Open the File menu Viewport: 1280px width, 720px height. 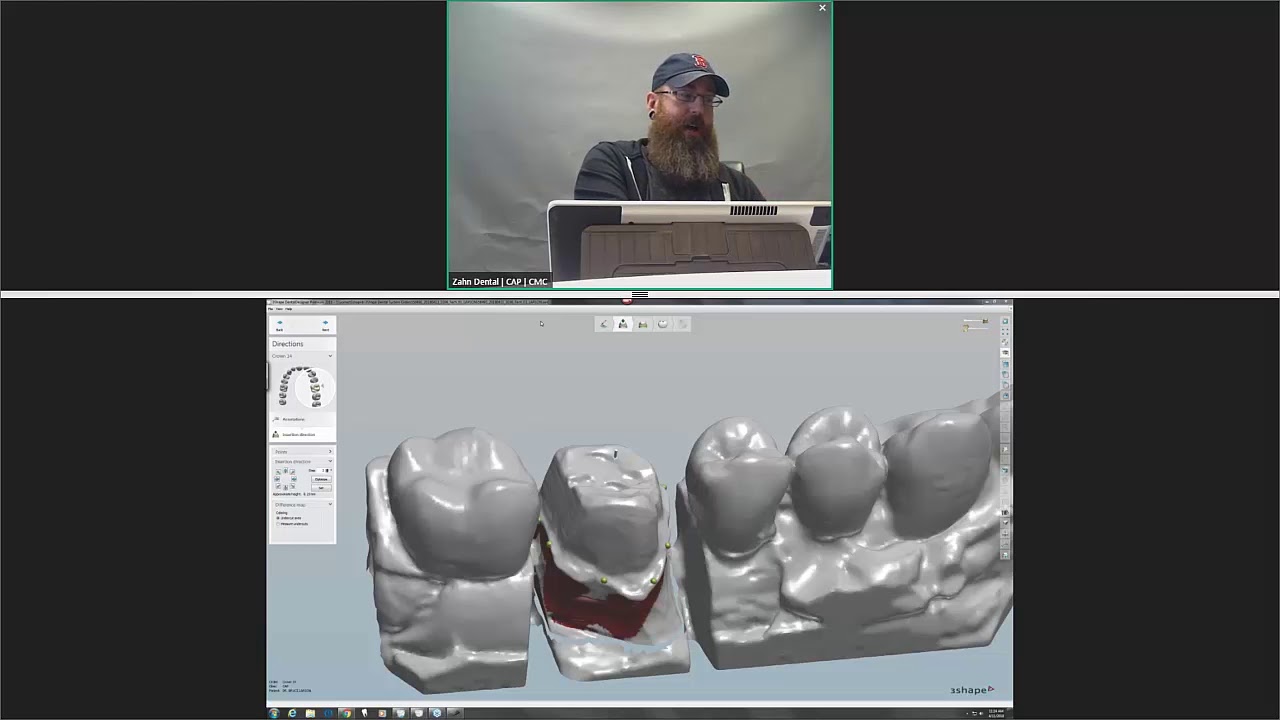click(x=270, y=309)
